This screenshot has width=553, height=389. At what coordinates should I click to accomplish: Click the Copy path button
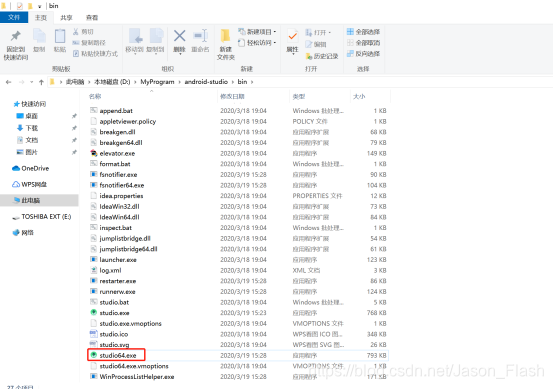pyautogui.click(x=89, y=43)
